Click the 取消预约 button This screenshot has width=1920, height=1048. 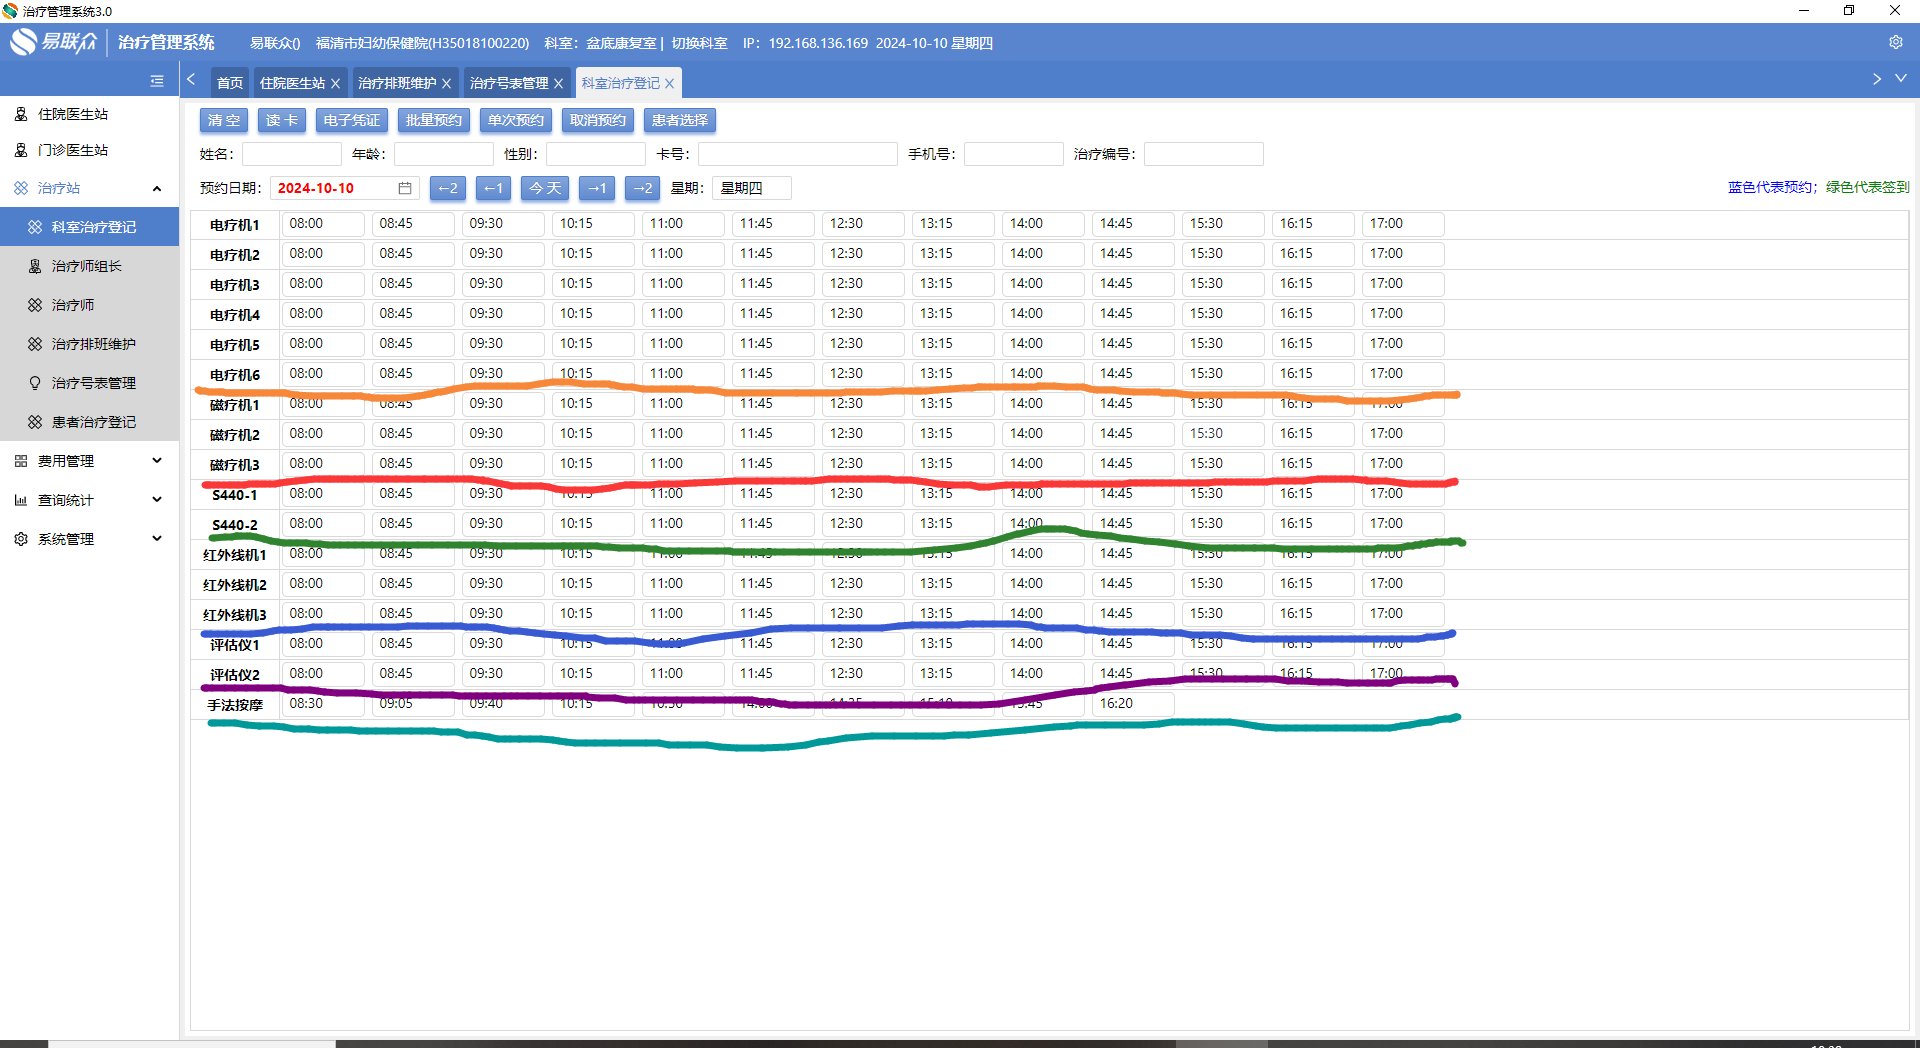[x=598, y=120]
